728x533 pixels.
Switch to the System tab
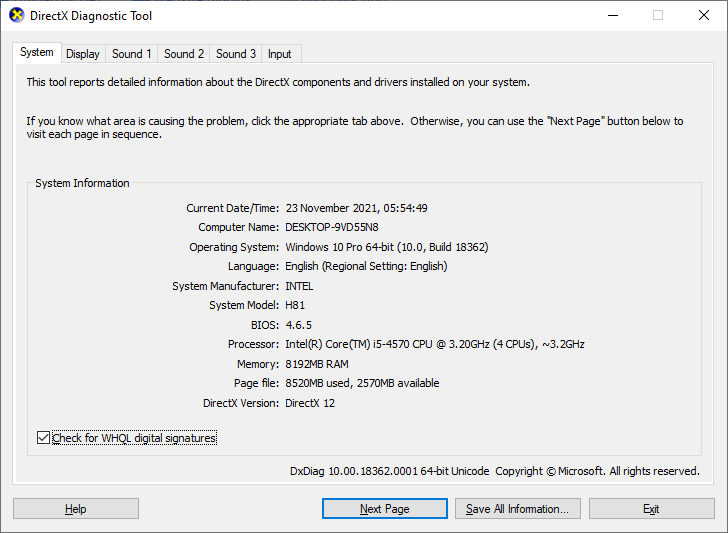[x=37, y=52]
